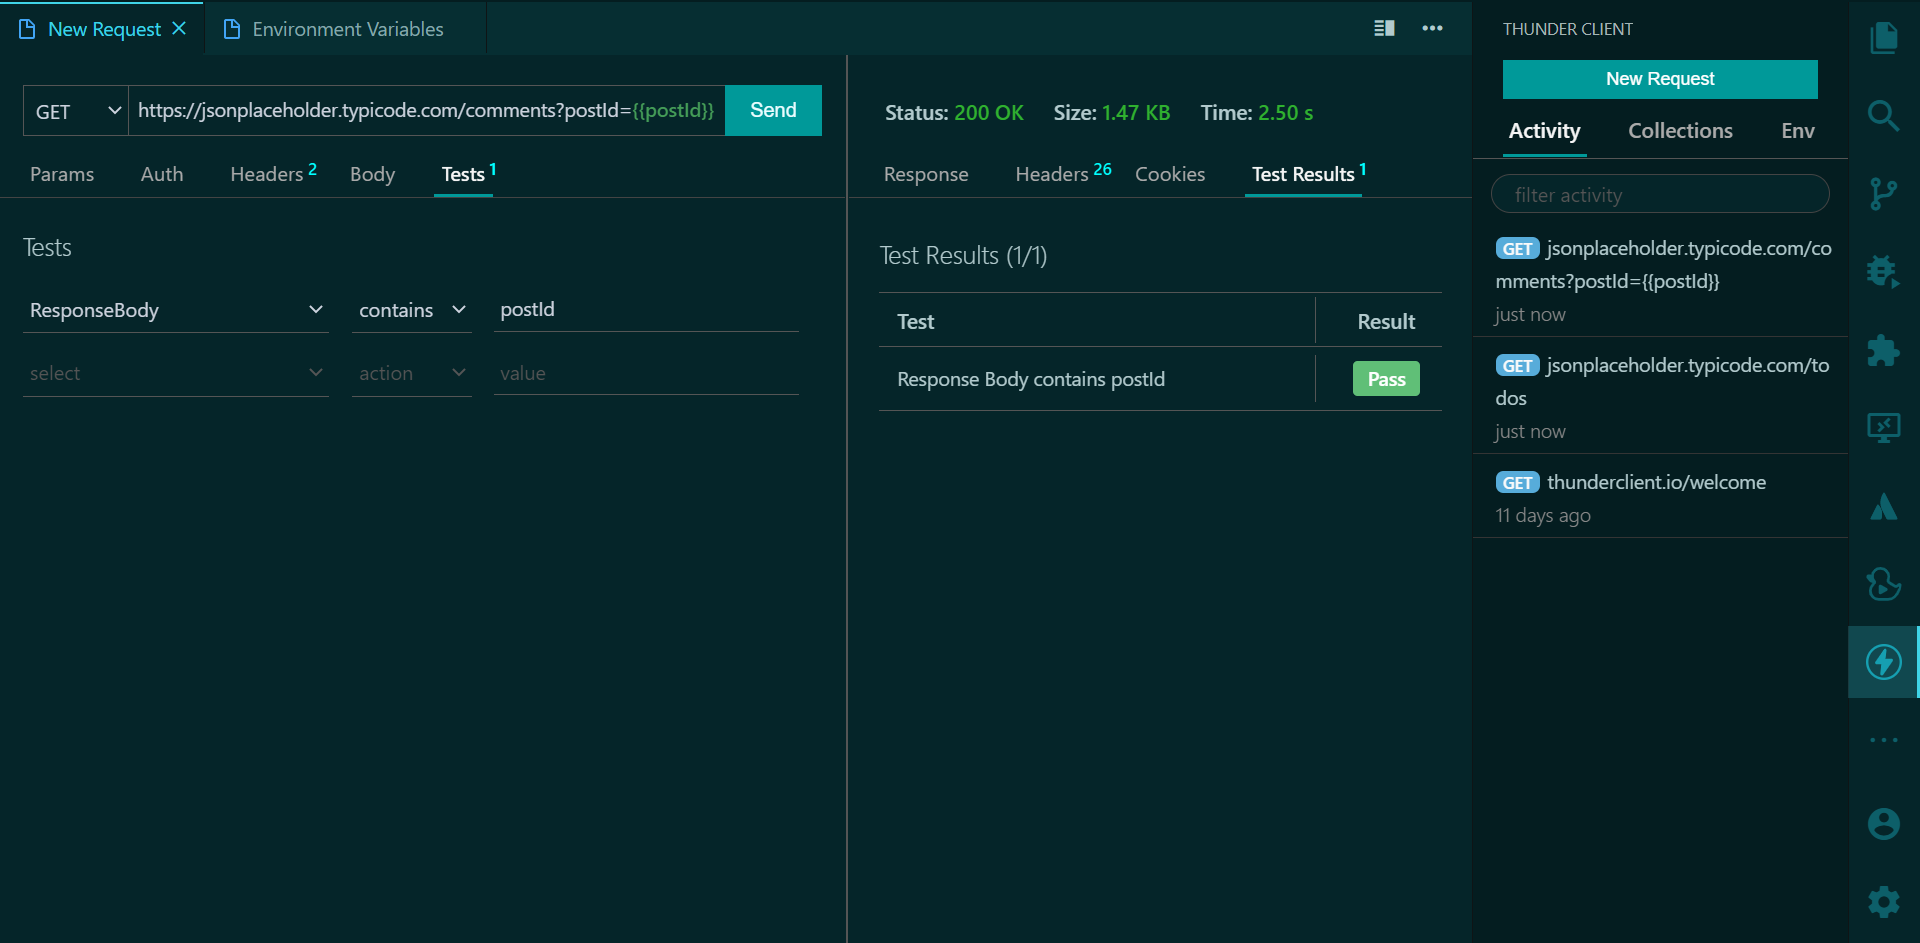Open the response Headers tab with 26 count
This screenshot has width=1920, height=943.
pyautogui.click(x=1063, y=174)
